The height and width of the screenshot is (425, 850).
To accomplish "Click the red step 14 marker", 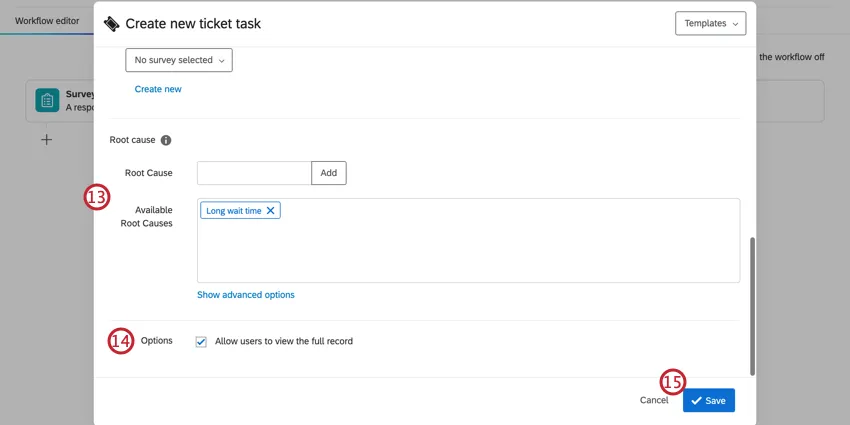I will coord(120,341).
